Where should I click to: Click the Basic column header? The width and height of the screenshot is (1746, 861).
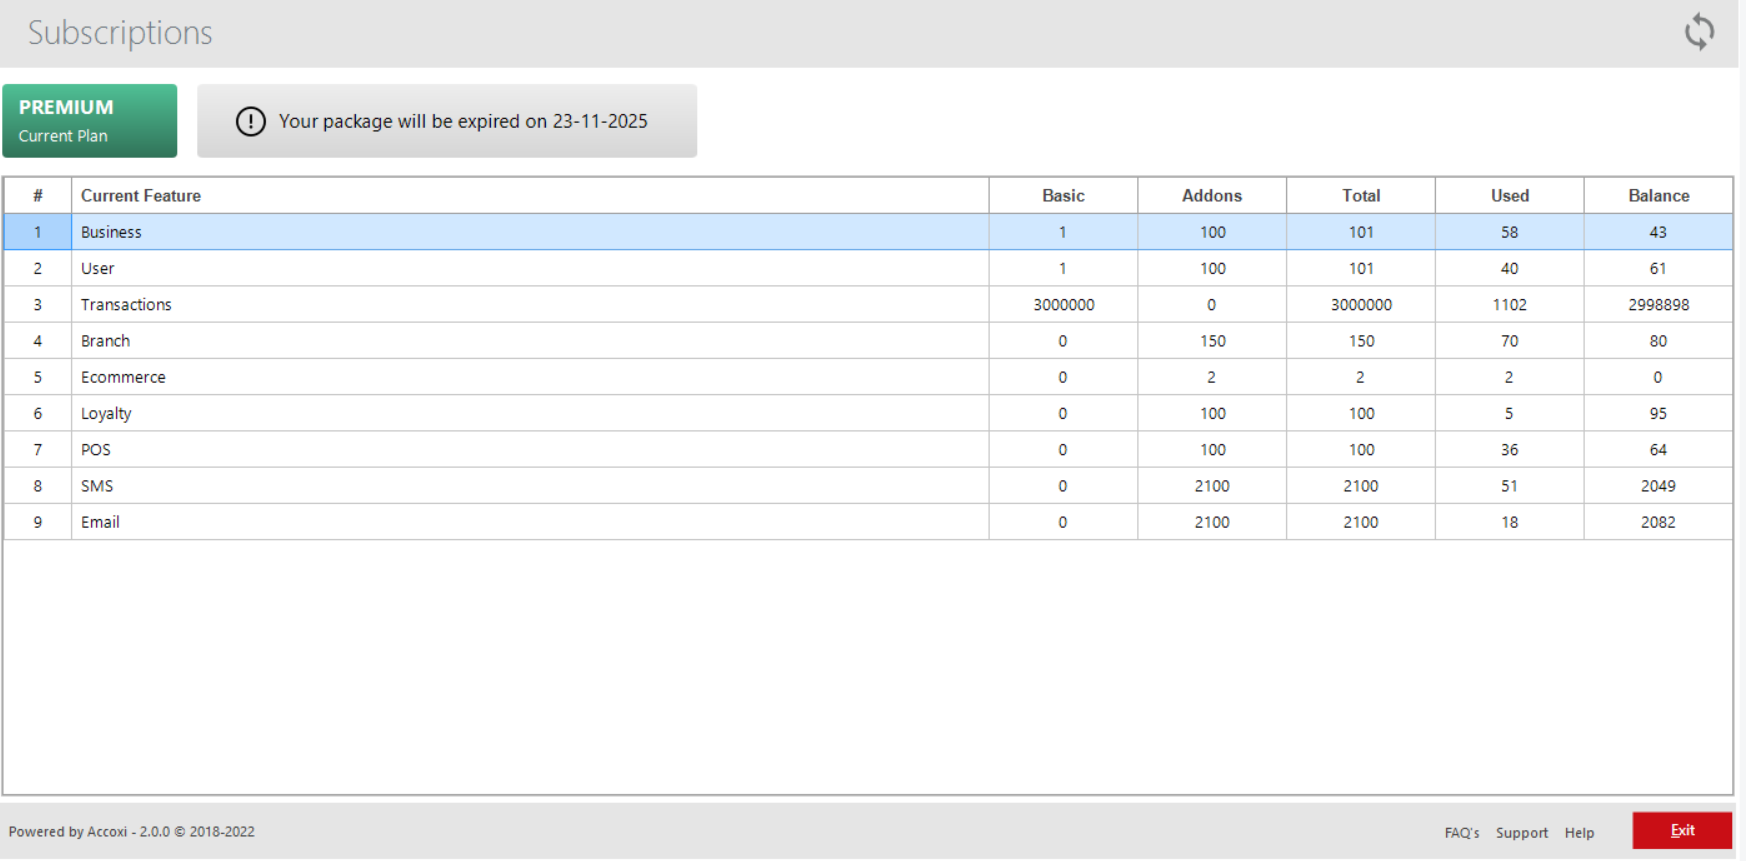[1063, 196]
